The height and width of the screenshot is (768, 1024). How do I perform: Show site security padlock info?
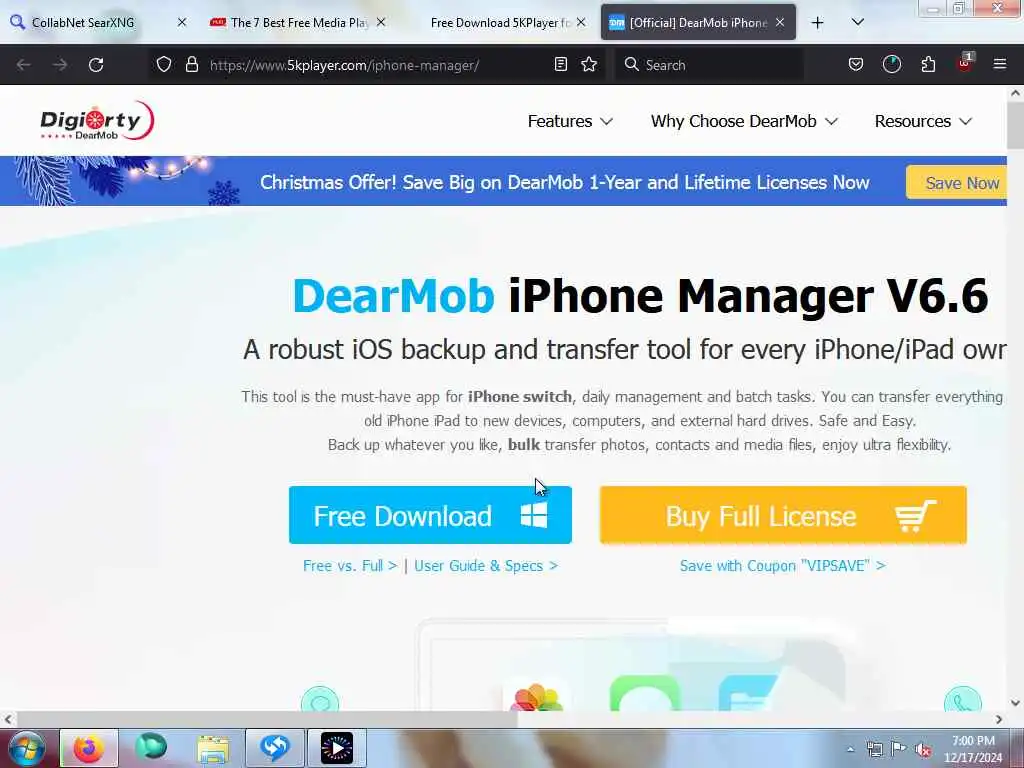point(191,65)
